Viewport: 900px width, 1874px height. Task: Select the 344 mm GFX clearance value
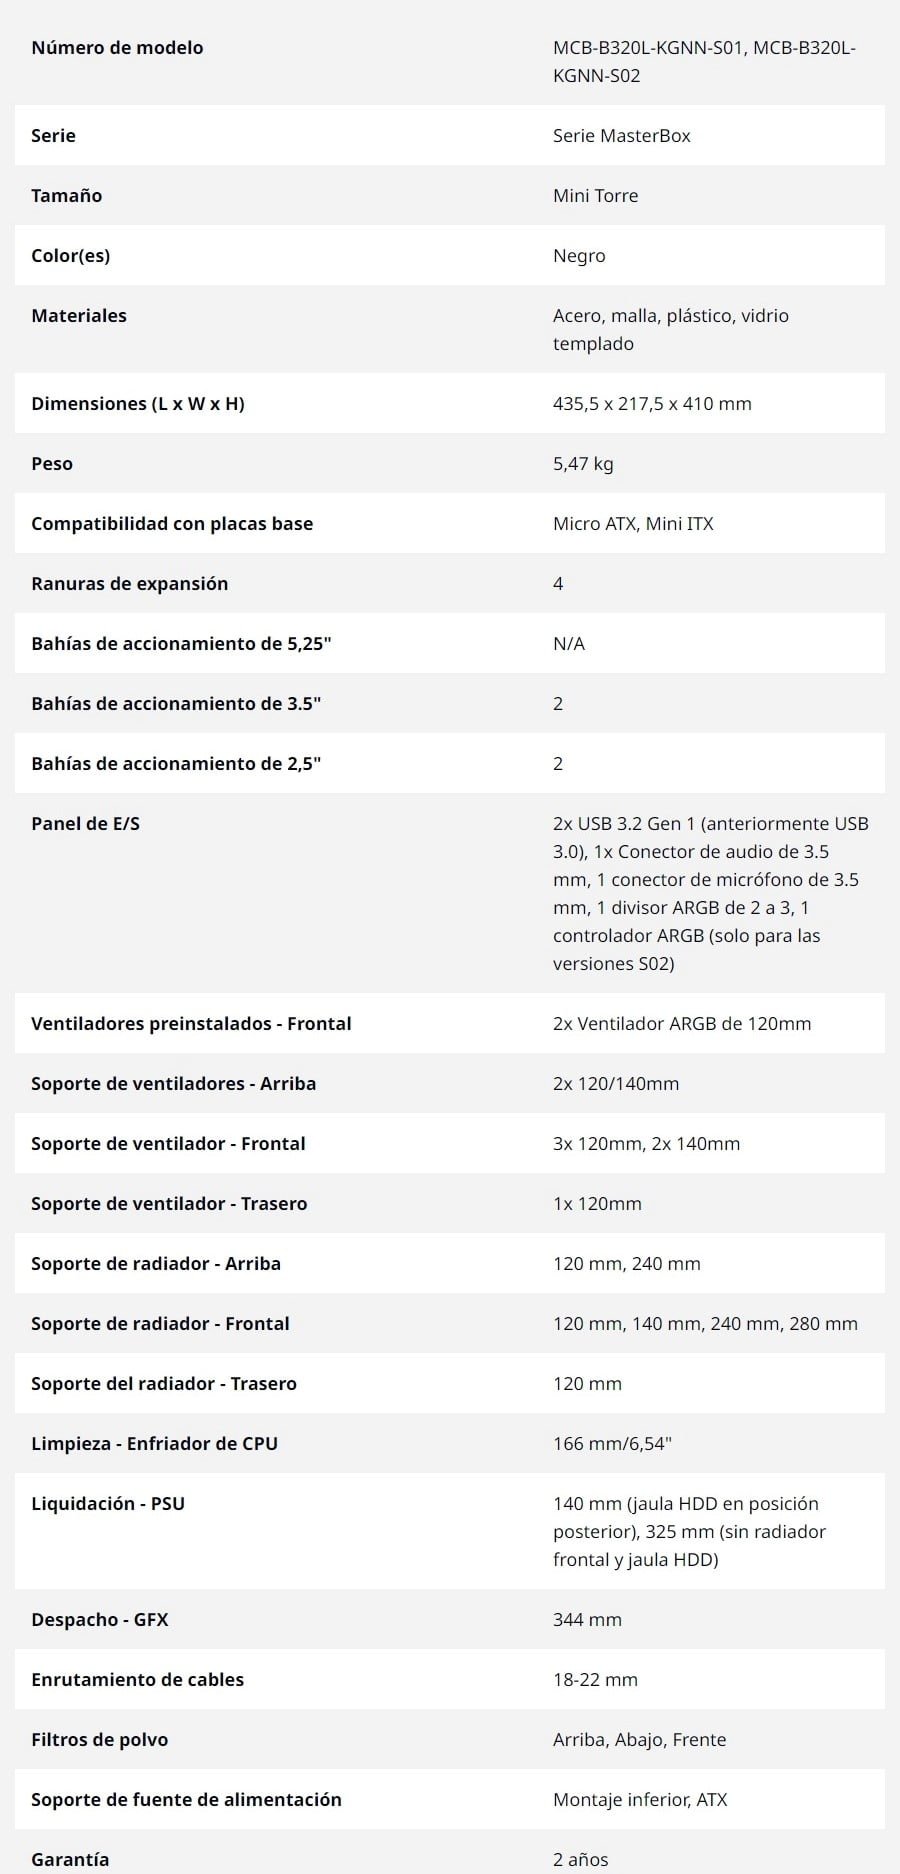tap(587, 1619)
